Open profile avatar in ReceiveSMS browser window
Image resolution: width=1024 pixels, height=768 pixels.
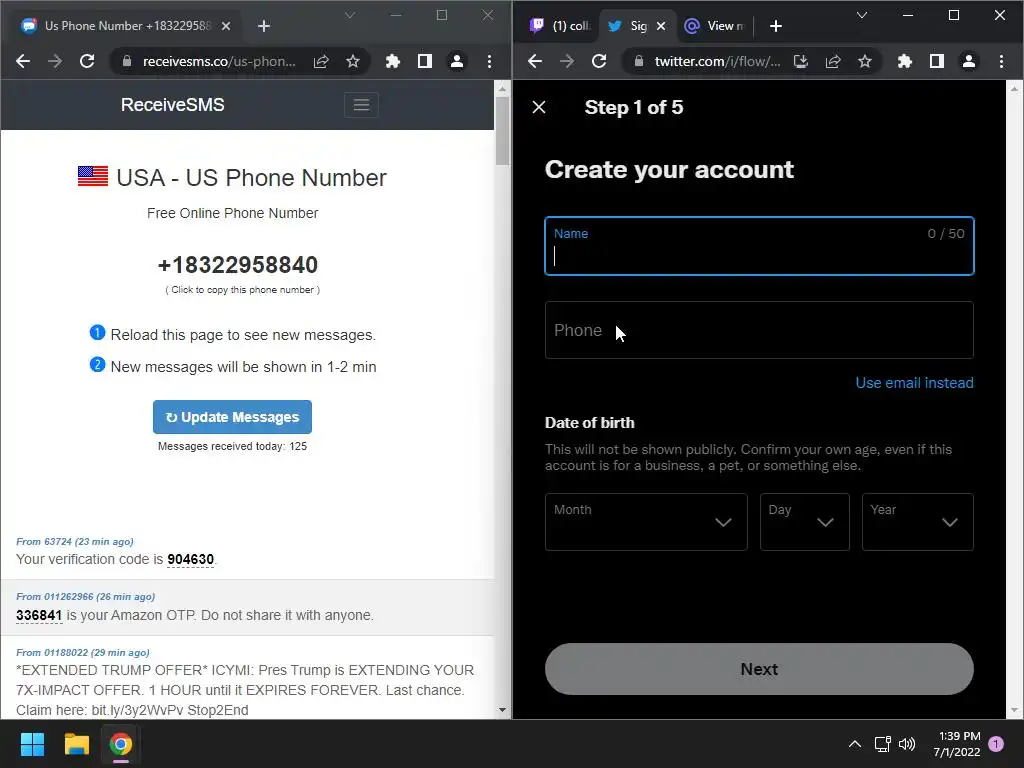click(456, 61)
